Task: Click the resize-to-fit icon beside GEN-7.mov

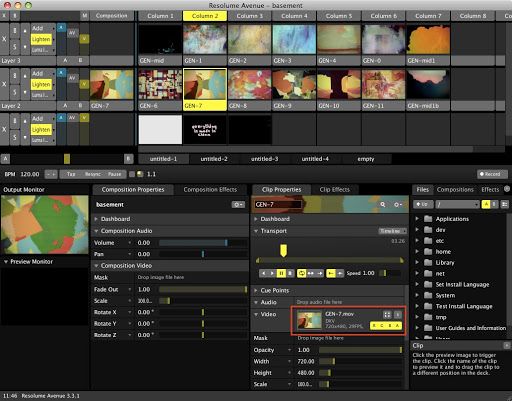Action: click(387, 314)
